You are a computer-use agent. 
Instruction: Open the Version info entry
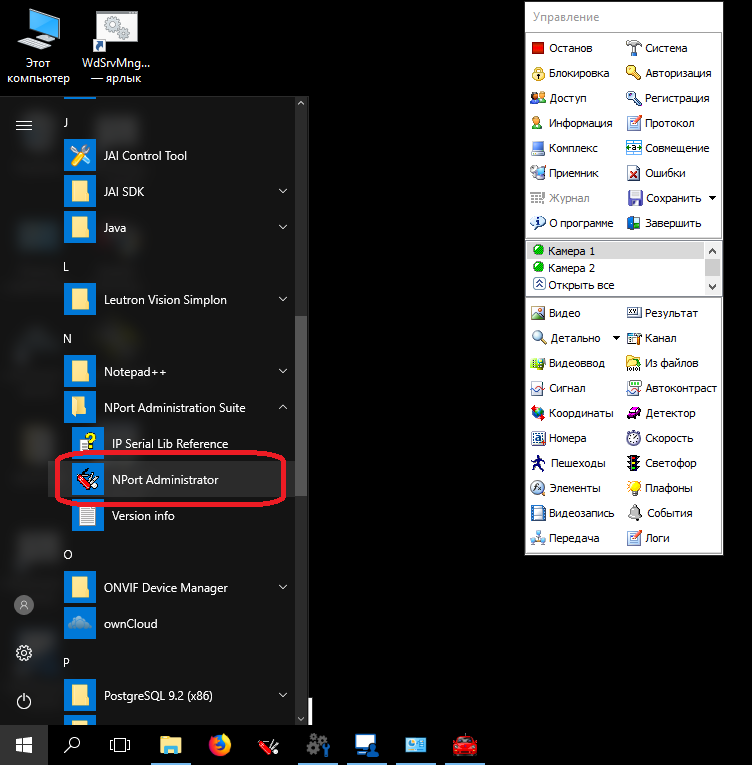(x=143, y=516)
